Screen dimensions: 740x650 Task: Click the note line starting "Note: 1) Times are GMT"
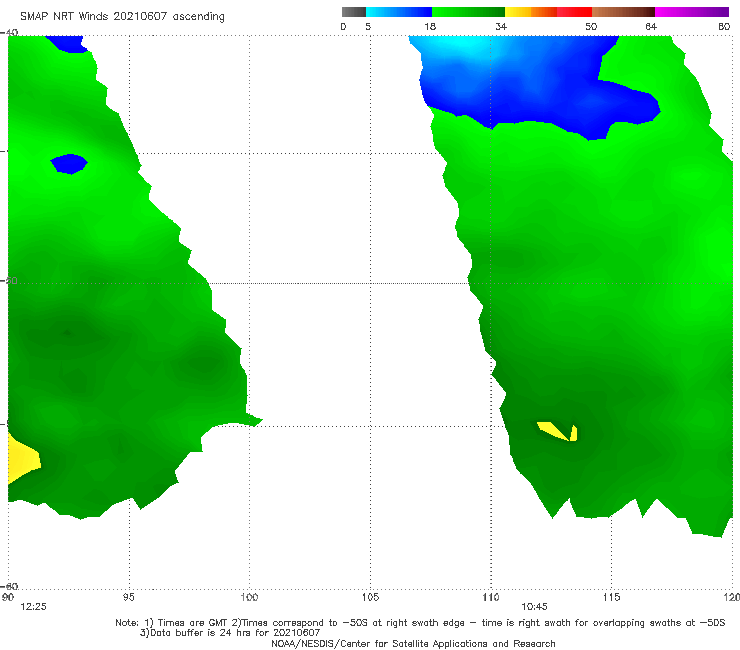coord(420,623)
